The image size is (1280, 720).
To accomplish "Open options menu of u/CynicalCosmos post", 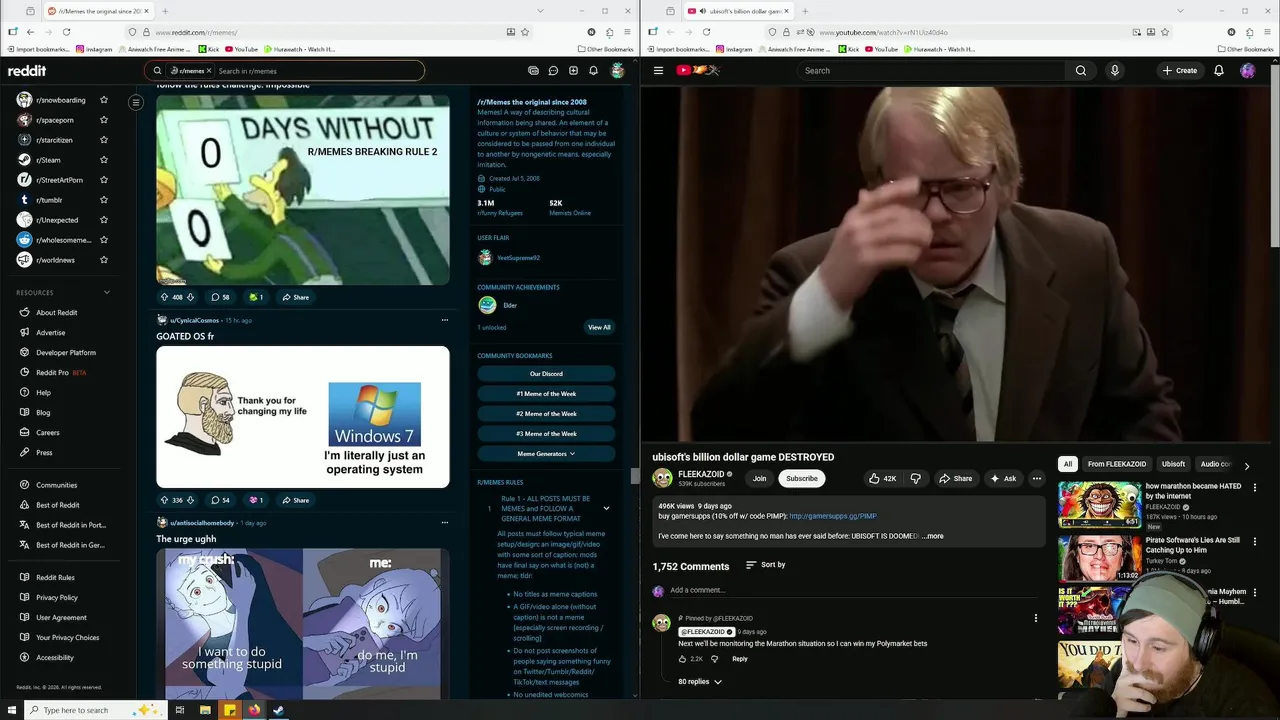I will (x=444, y=320).
